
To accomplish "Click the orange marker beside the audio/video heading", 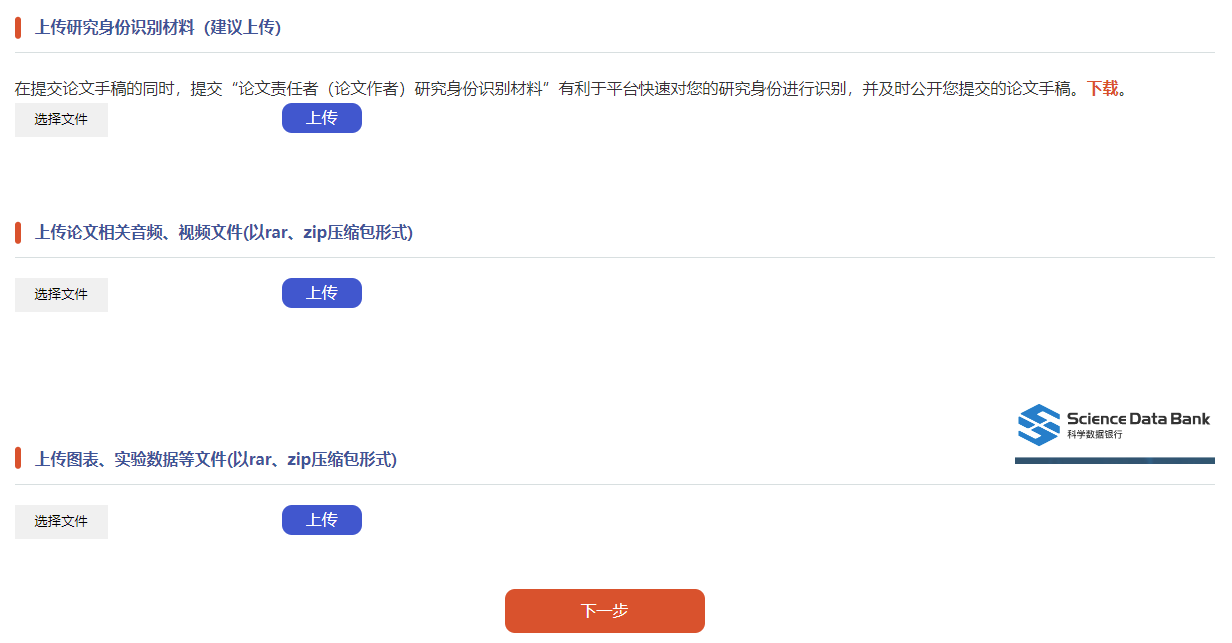I will click(x=18, y=233).
